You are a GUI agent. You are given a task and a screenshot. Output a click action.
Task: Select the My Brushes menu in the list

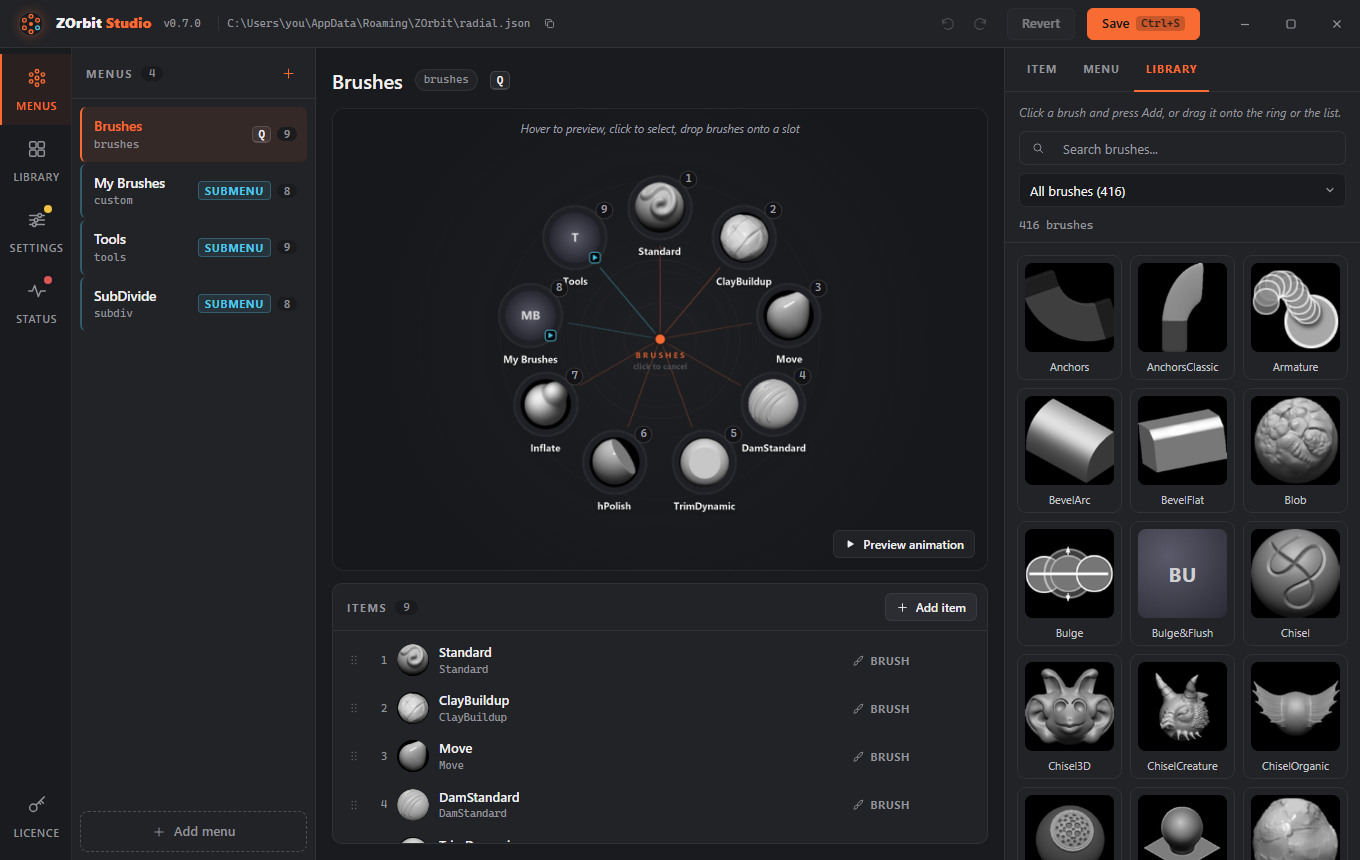pyautogui.click(x=194, y=191)
